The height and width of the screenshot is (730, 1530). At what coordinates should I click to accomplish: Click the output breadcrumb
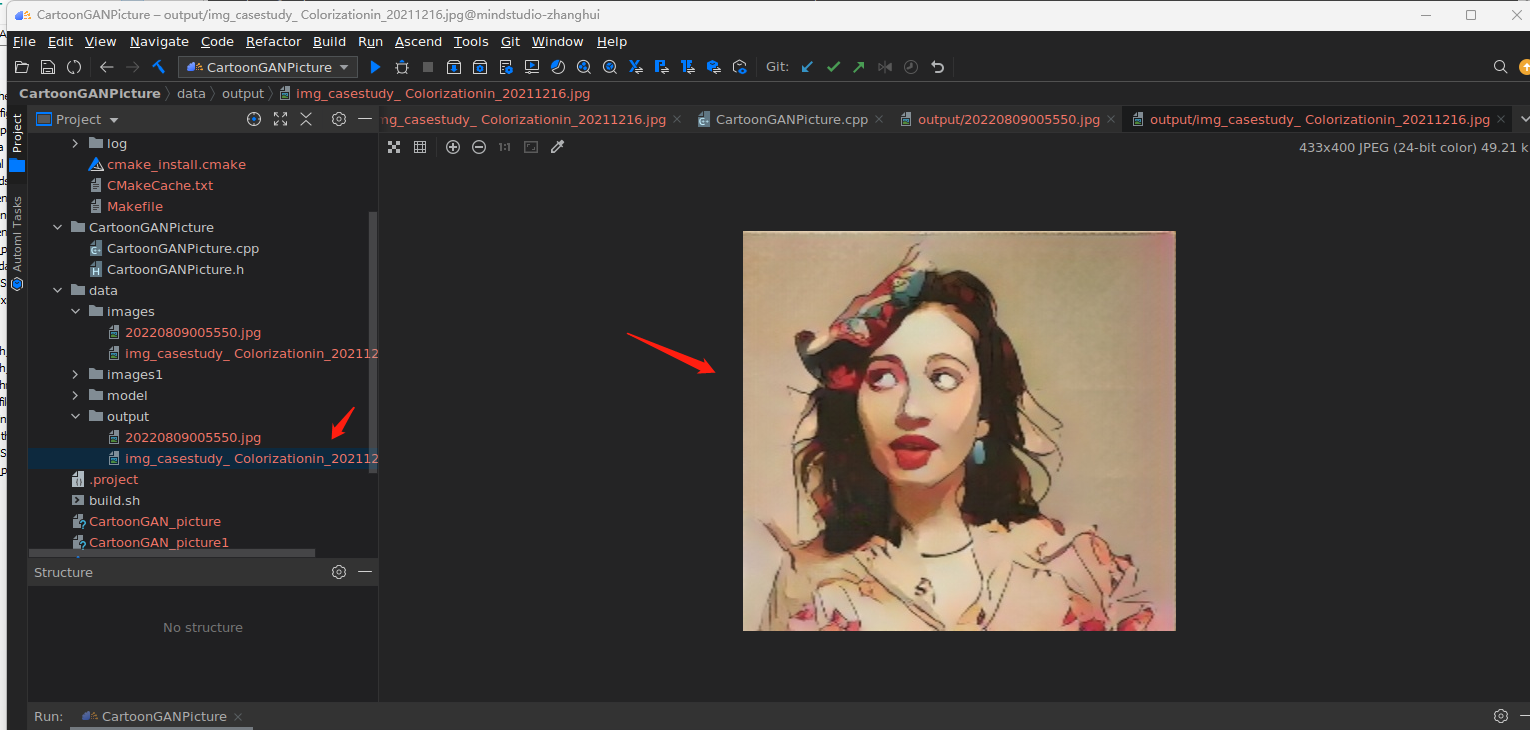pos(243,93)
